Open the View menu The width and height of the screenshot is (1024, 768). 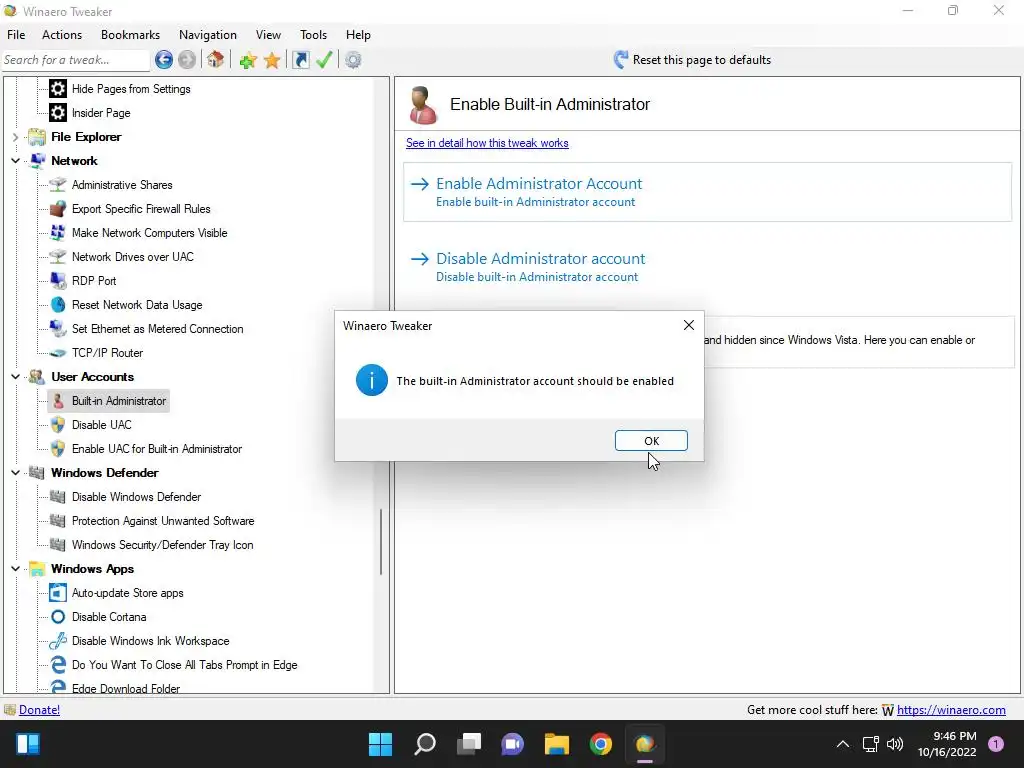(x=268, y=35)
